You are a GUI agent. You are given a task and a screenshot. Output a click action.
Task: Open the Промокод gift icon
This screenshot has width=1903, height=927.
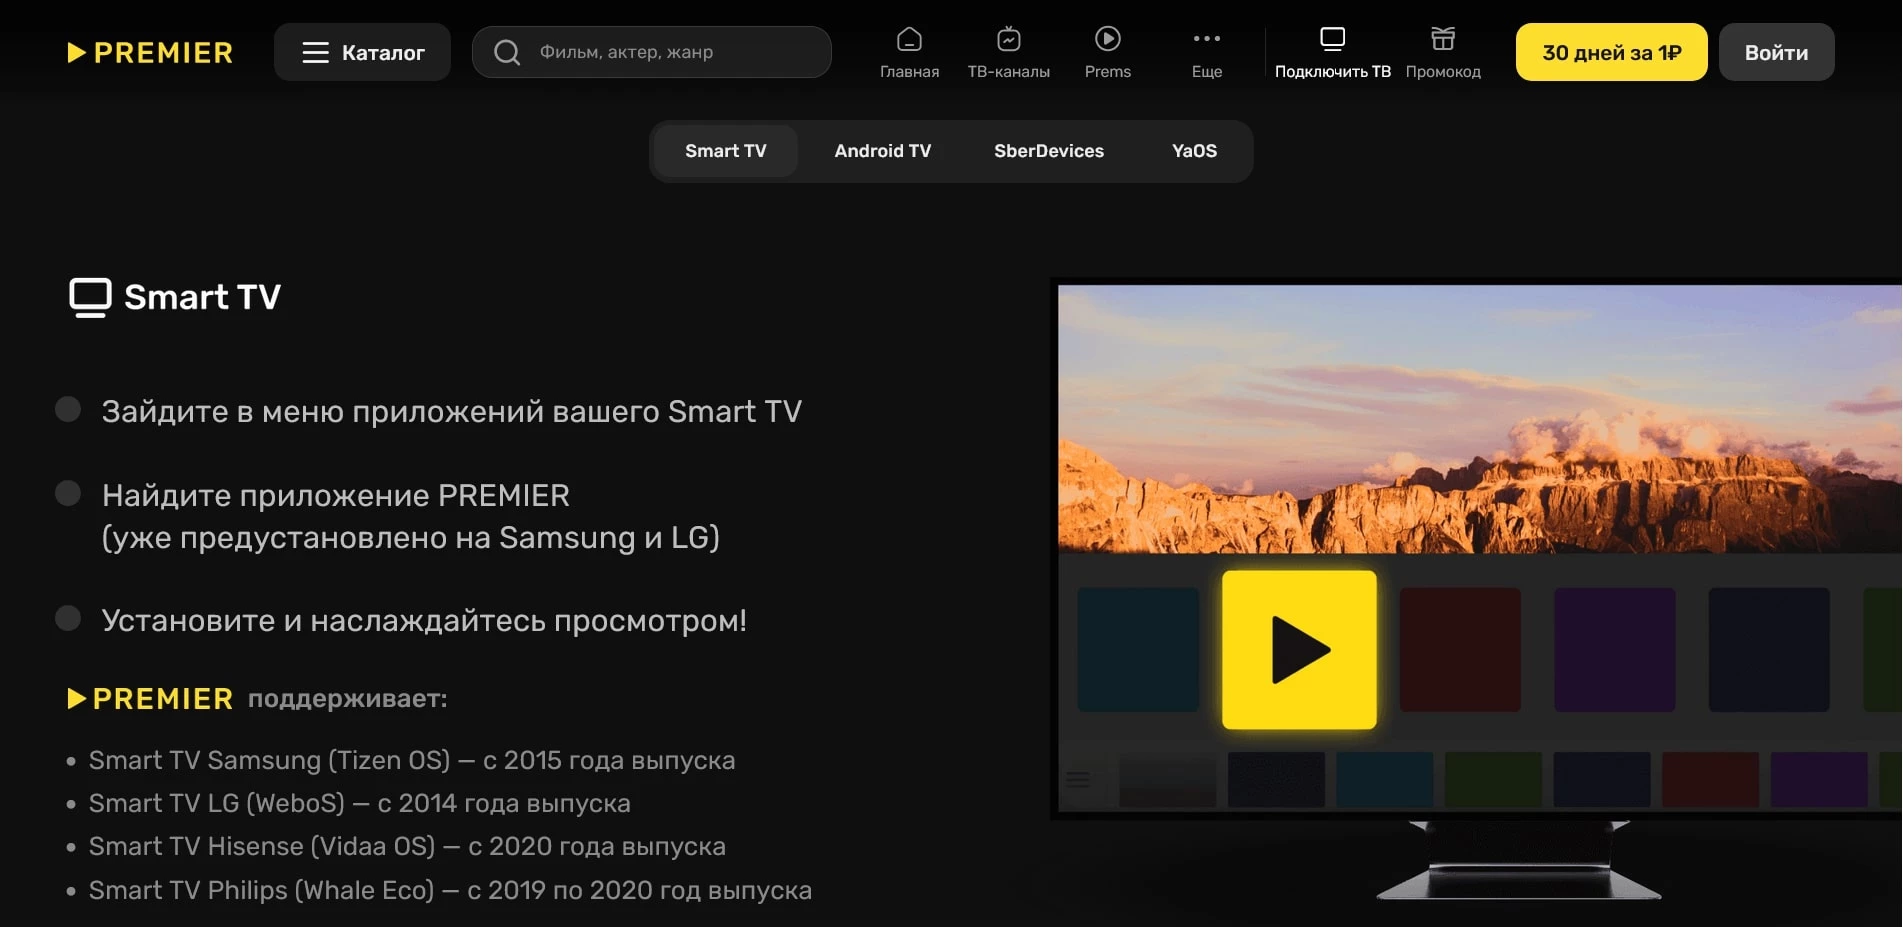(1442, 39)
